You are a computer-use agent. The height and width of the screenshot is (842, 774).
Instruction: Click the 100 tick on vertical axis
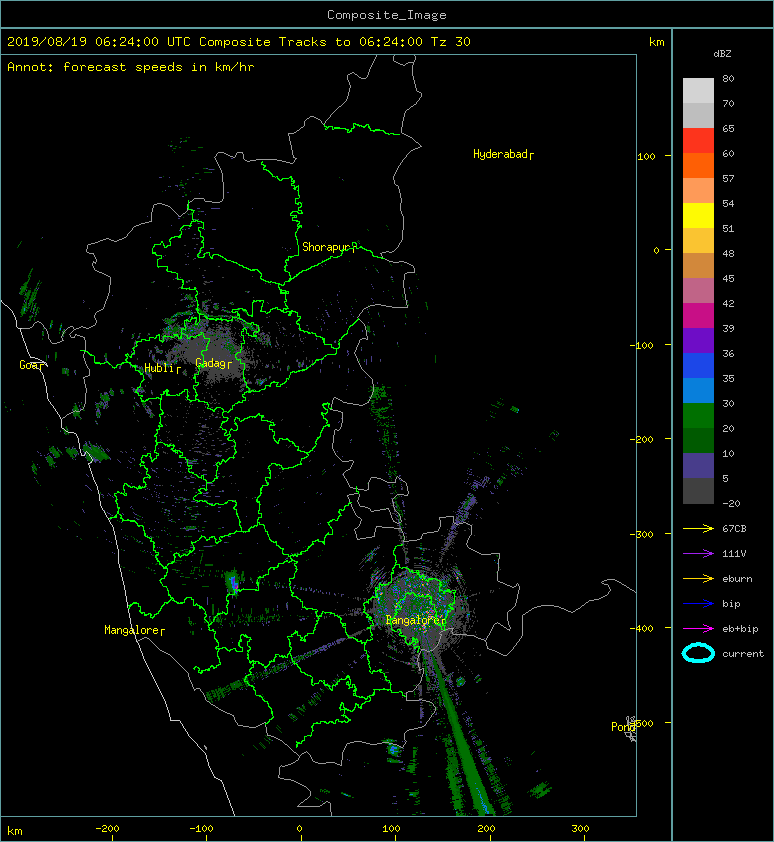(x=646, y=156)
